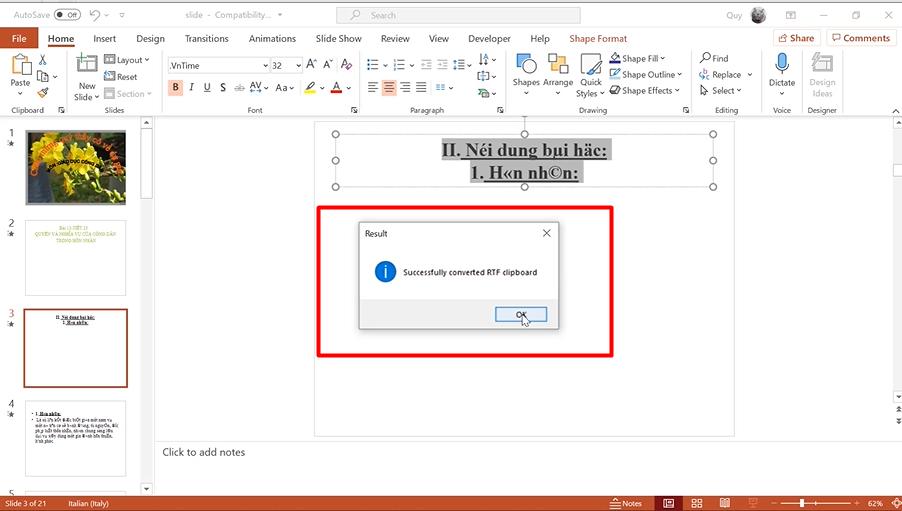Switch to the Shape Format tab
The image size is (902, 511).
coord(598,38)
